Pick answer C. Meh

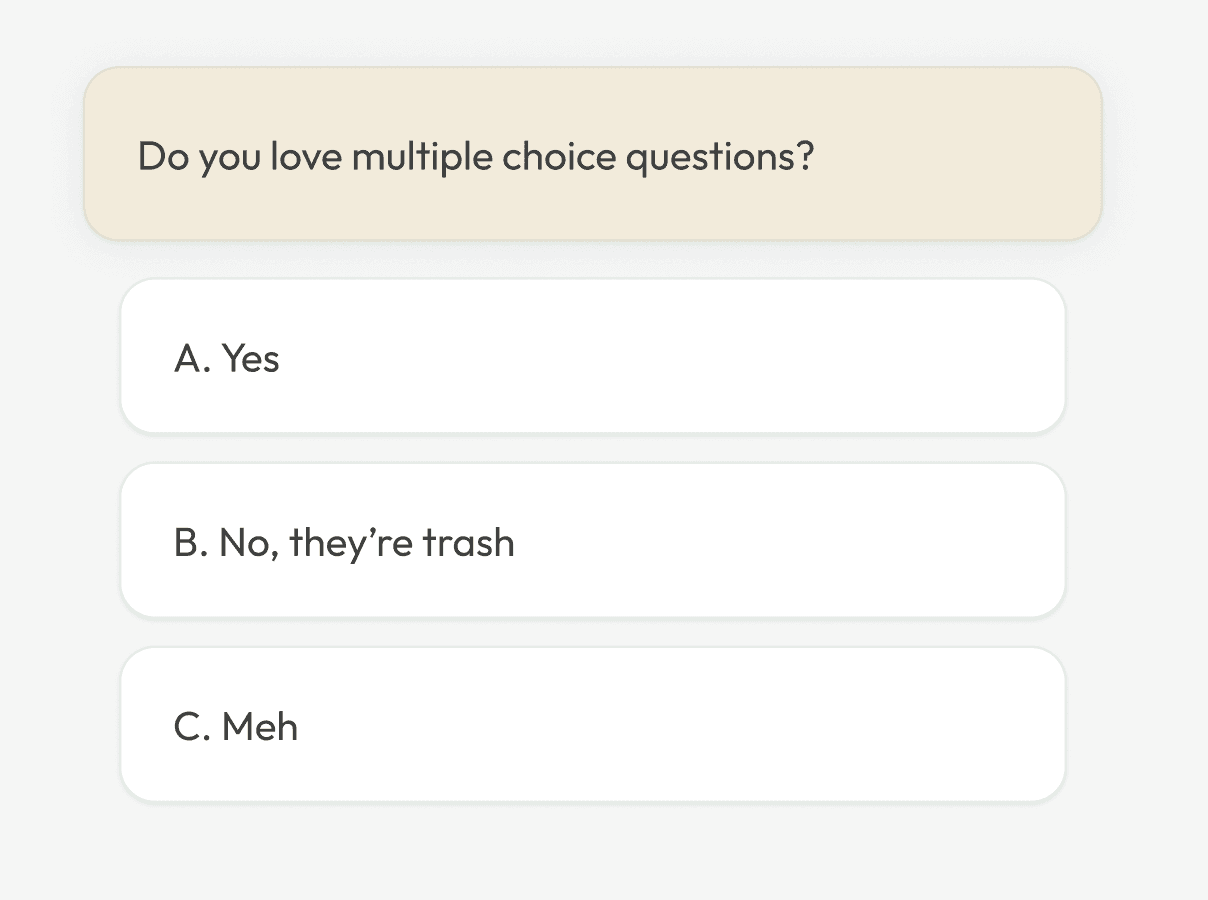point(592,725)
